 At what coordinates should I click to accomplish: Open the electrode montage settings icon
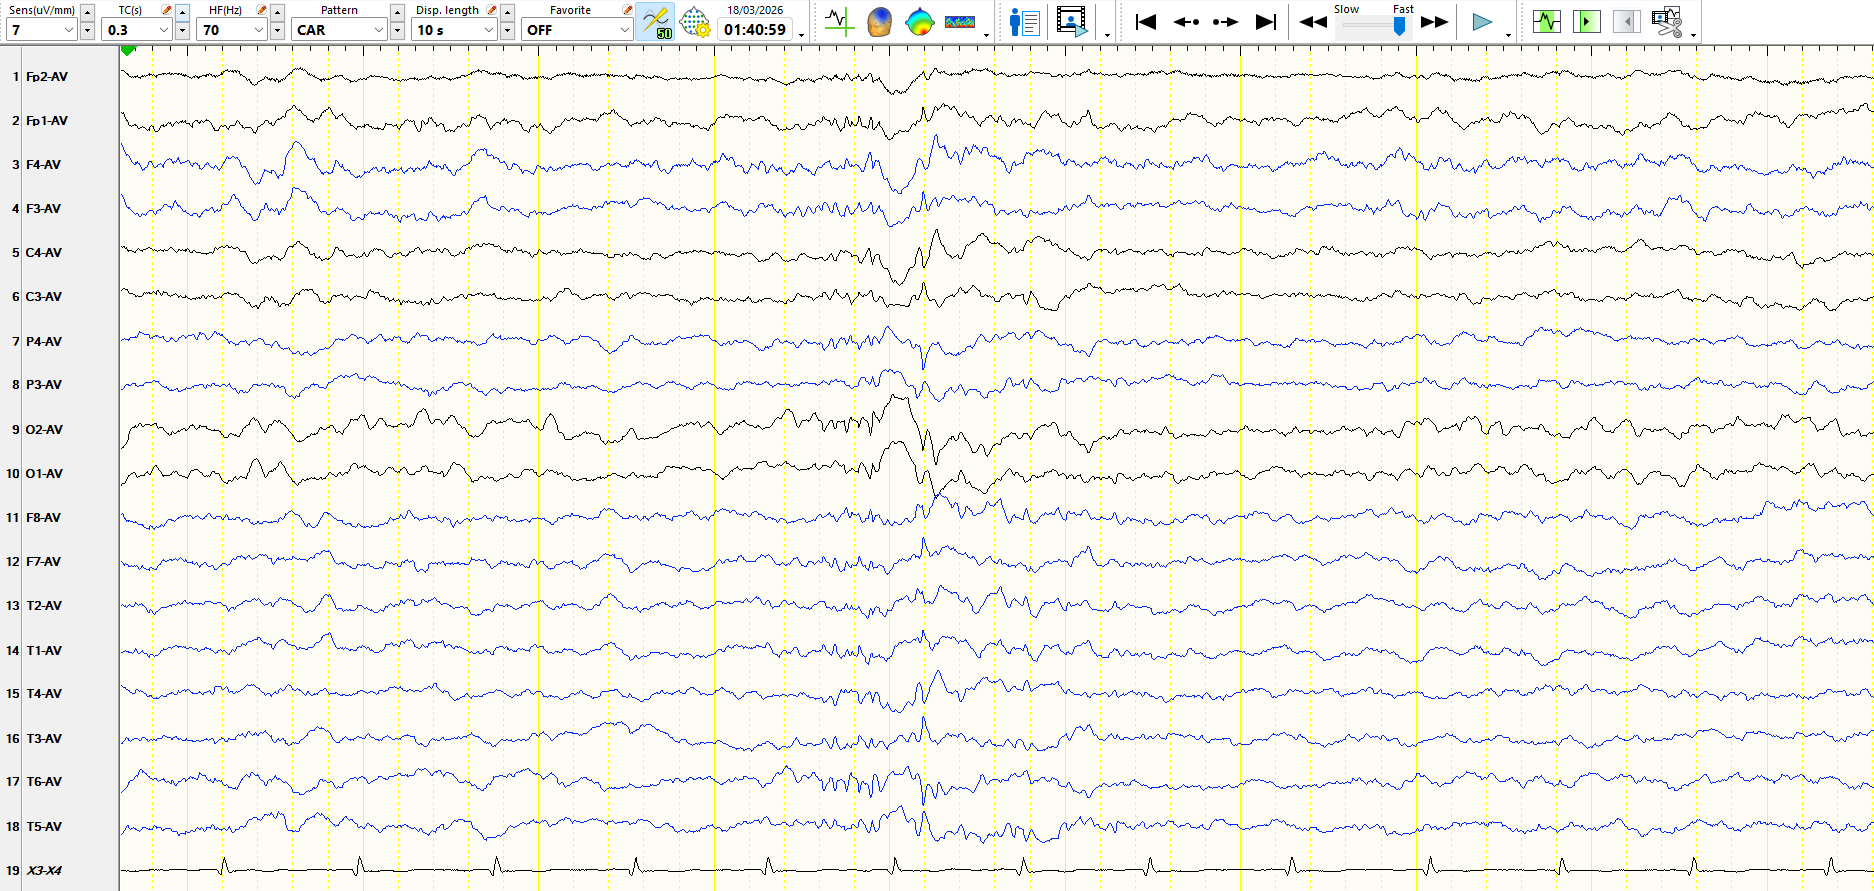tap(695, 22)
